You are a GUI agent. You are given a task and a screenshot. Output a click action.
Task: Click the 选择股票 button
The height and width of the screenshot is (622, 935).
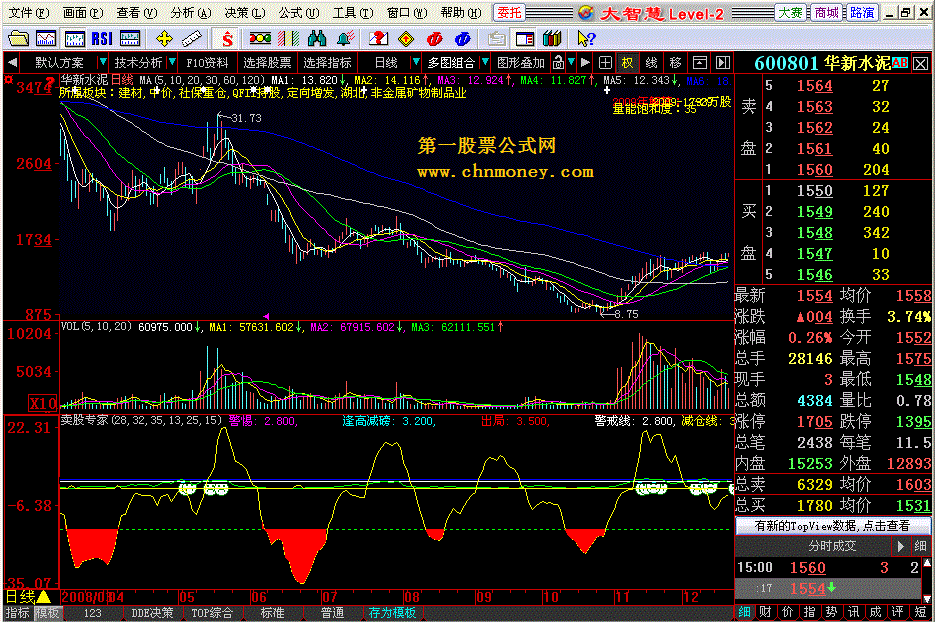click(267, 63)
